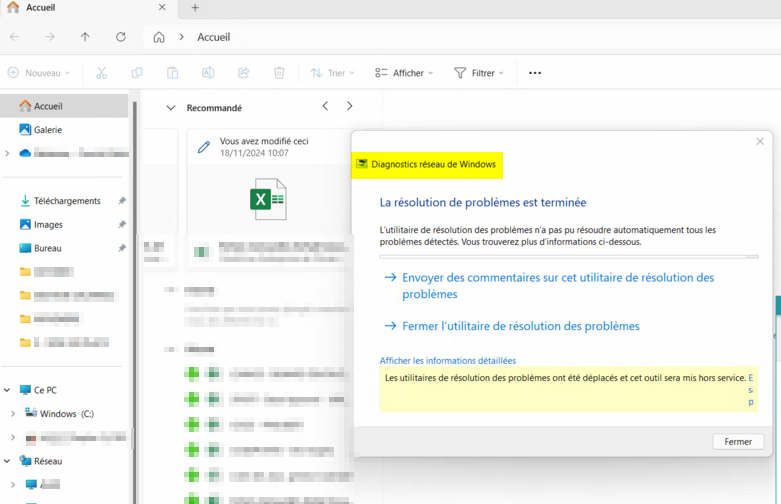Show previous recommended items
The image size is (781, 504).
(x=325, y=106)
